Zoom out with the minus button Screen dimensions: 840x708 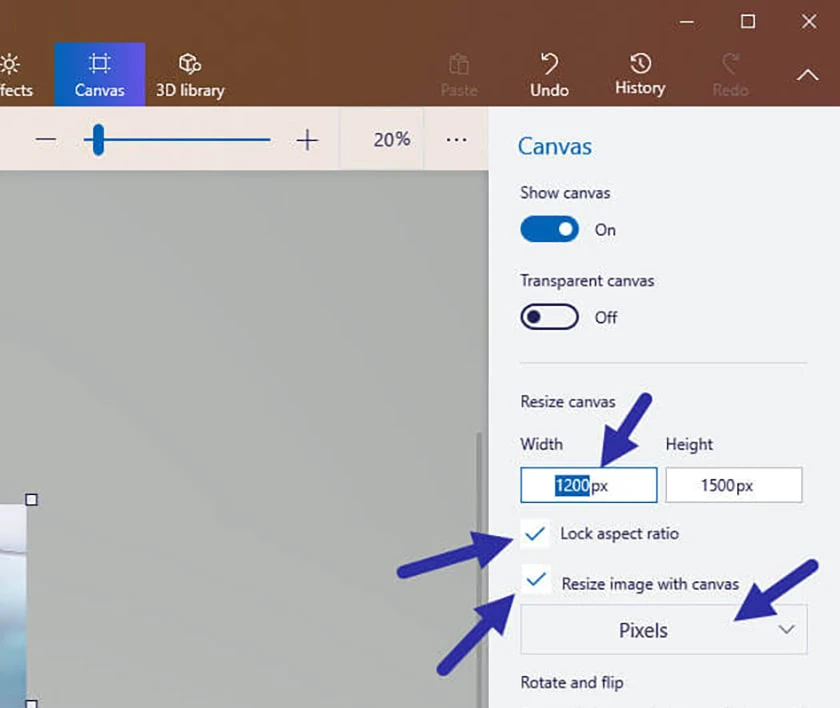point(46,140)
